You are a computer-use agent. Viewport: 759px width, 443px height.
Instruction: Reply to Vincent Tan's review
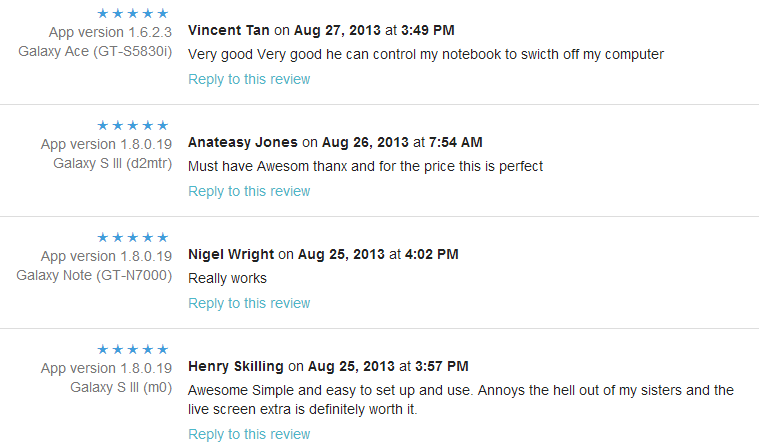pos(249,79)
